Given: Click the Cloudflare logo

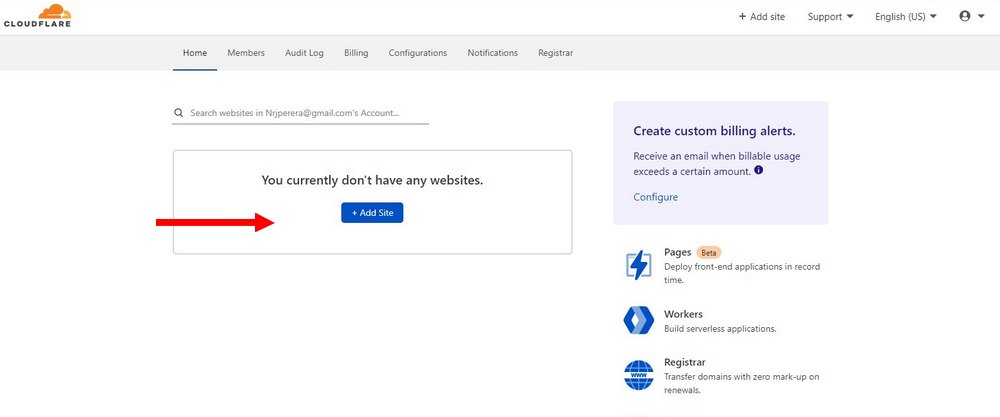Looking at the screenshot, I should pyautogui.click(x=38, y=15).
